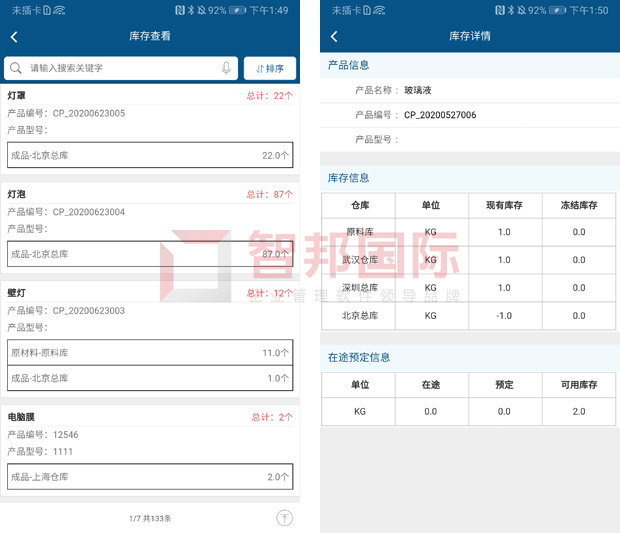Click product code CP_20200527006
620x533 pixels.
[x=440, y=115]
